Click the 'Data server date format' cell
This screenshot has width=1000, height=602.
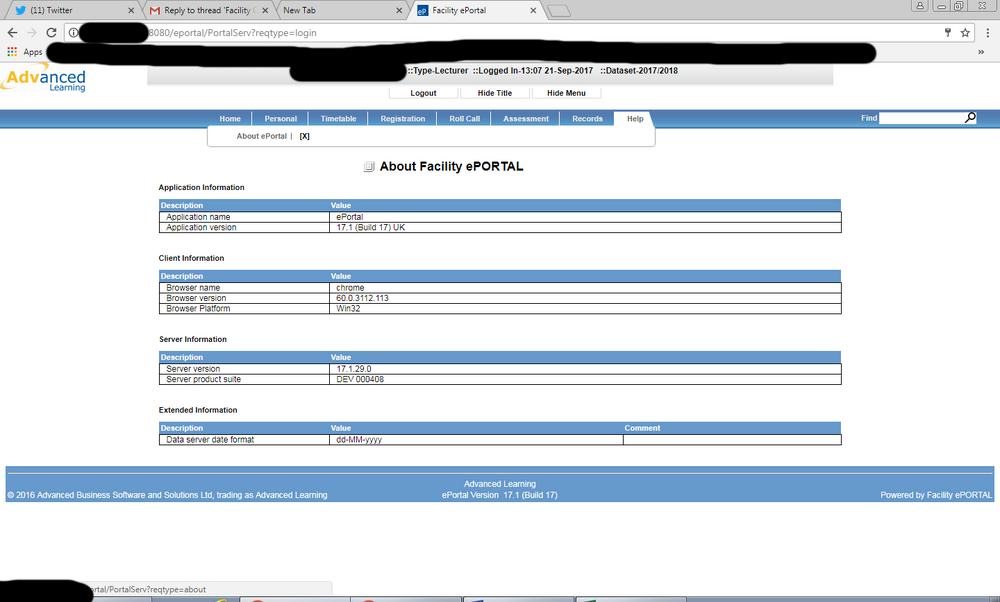click(x=244, y=440)
